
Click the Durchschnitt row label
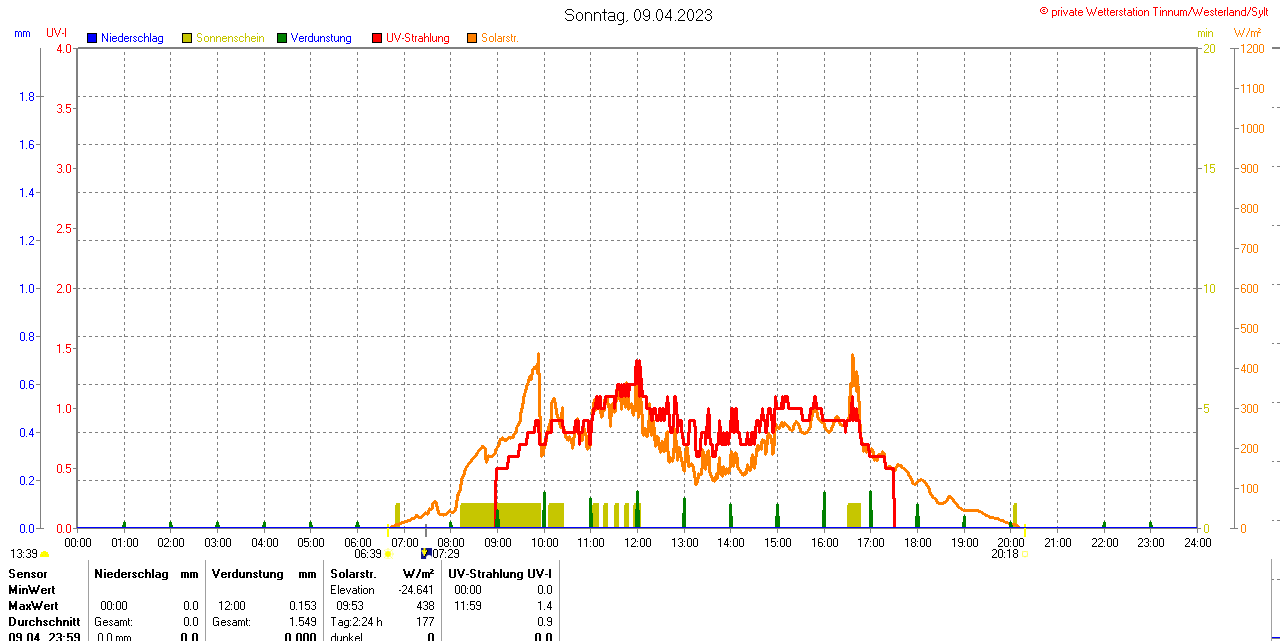point(44,622)
